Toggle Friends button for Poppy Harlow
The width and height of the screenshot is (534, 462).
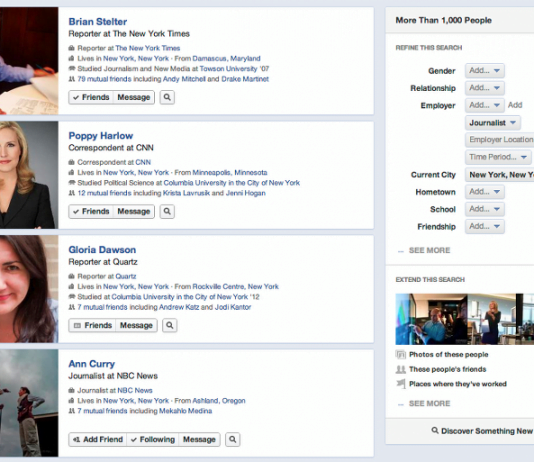pyautogui.click(x=91, y=211)
